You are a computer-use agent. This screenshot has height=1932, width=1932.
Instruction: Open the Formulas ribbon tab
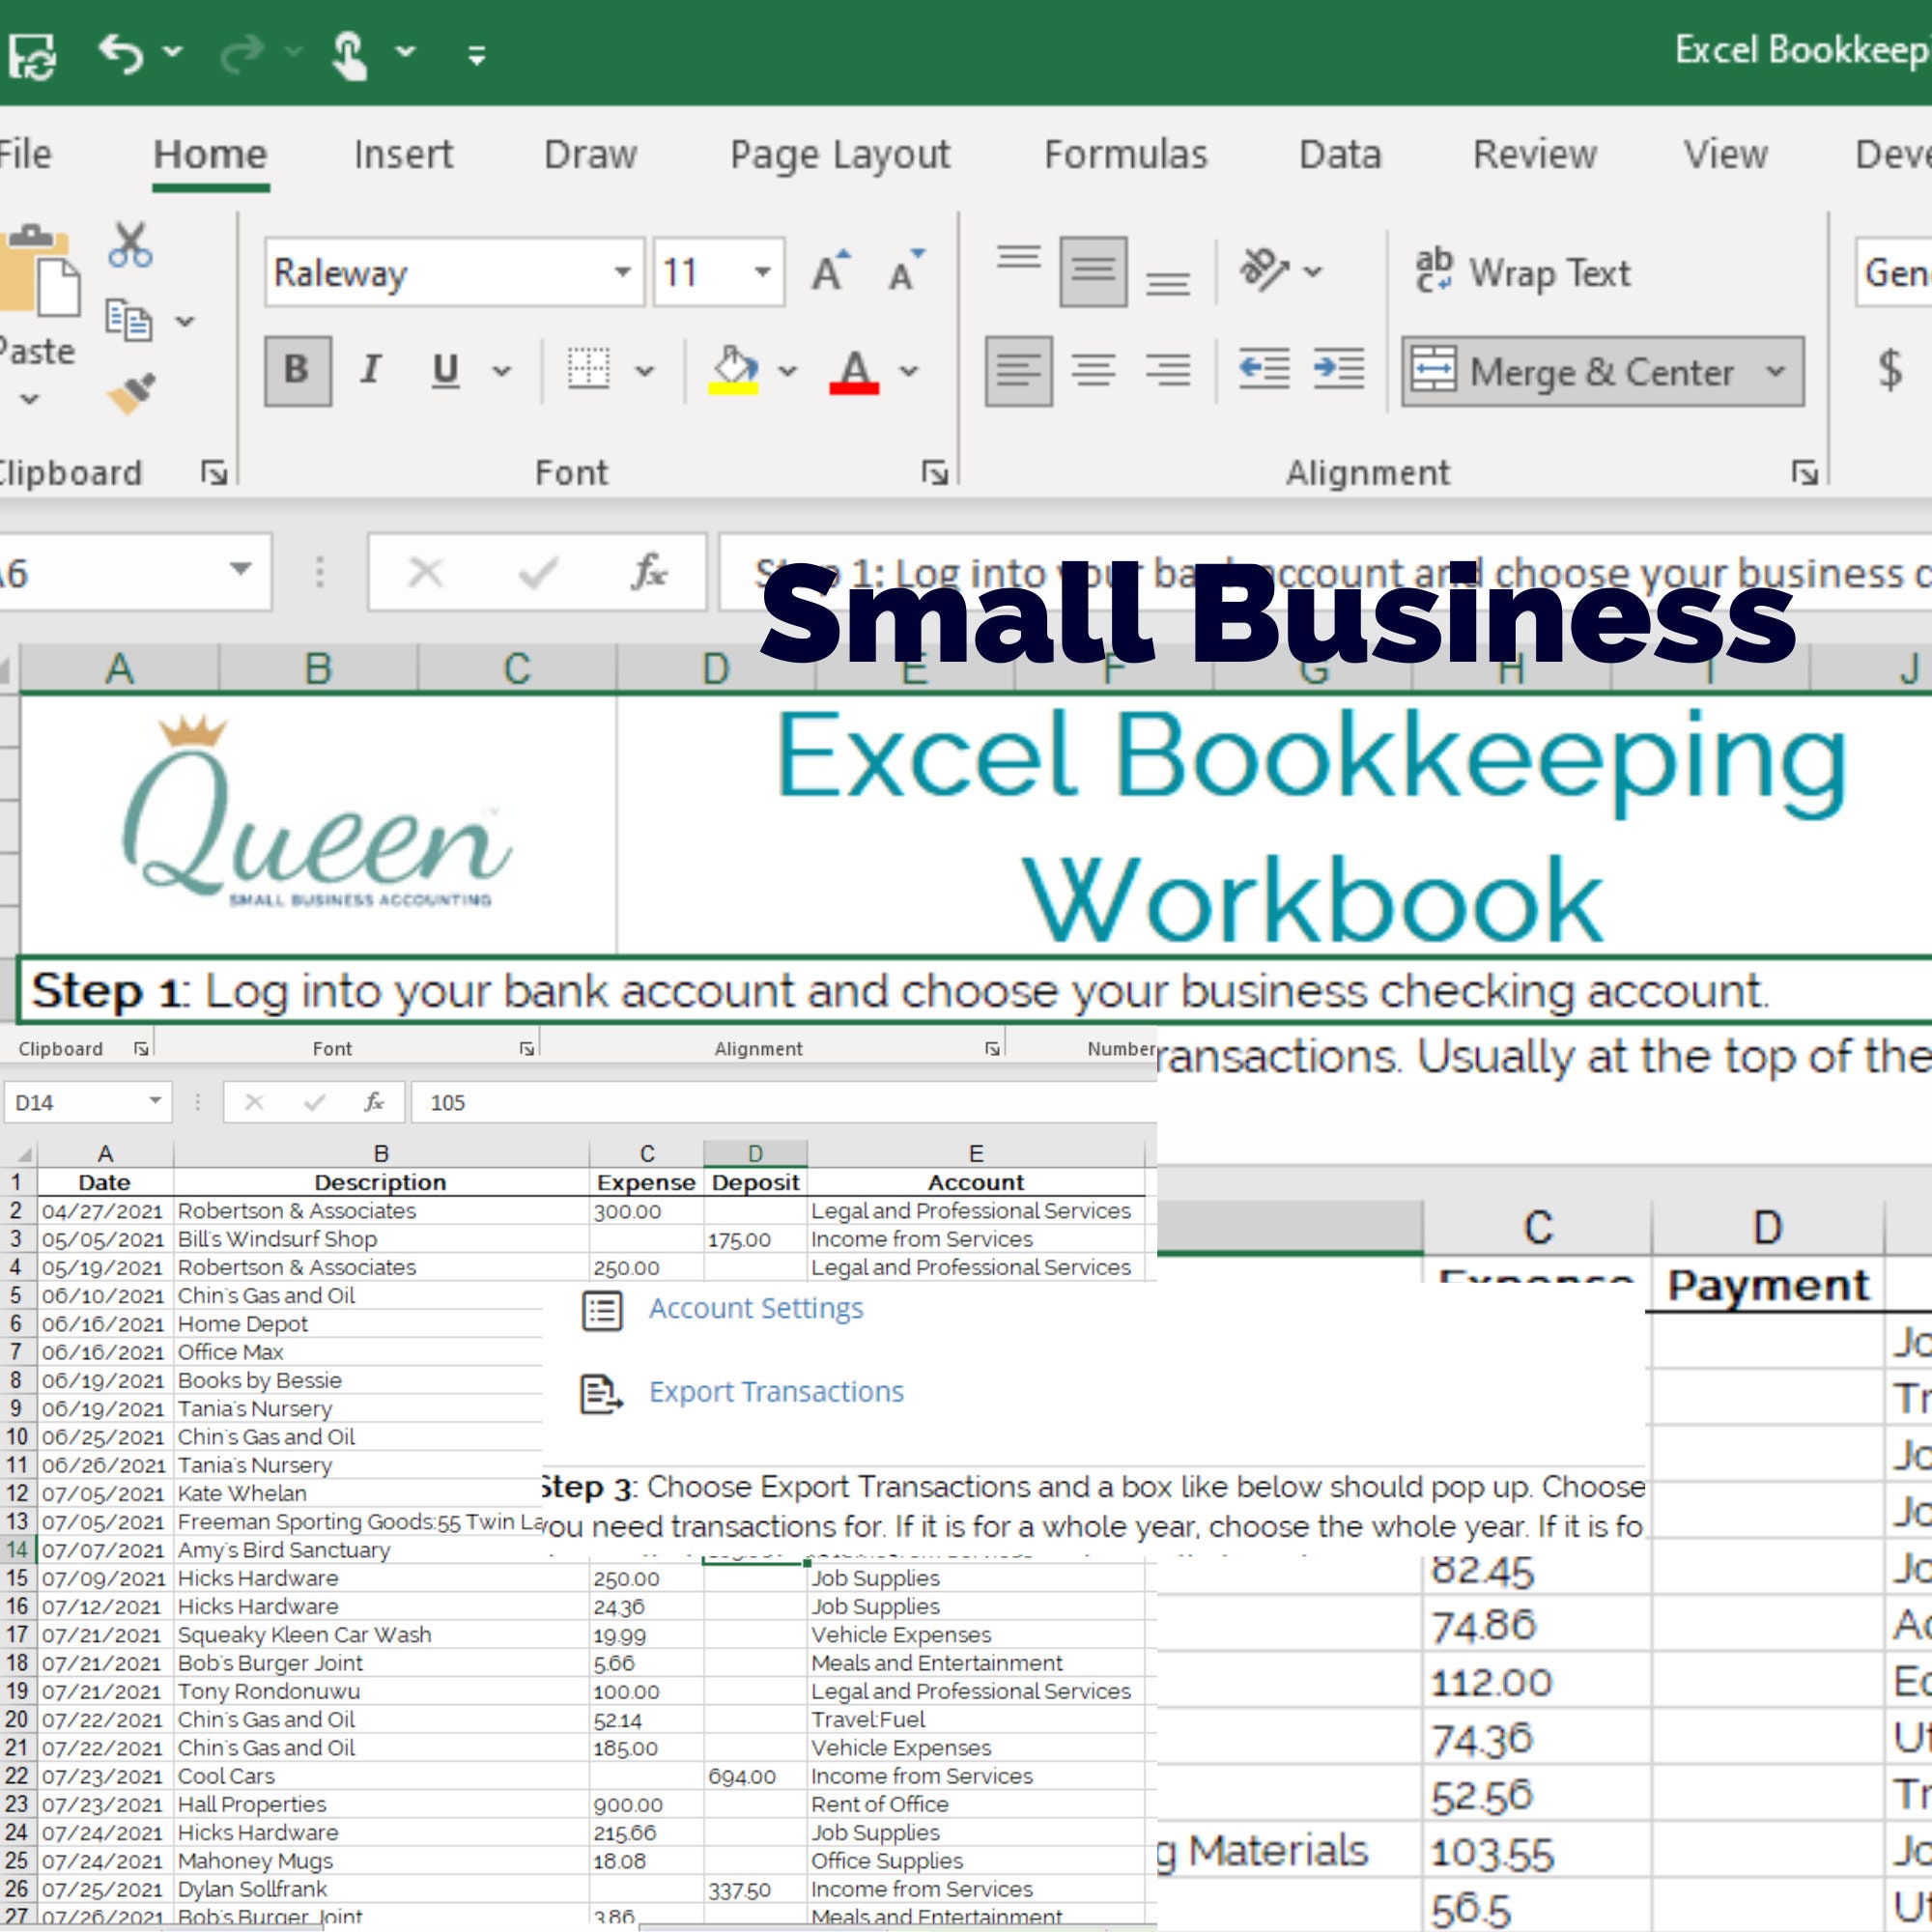coord(1126,155)
